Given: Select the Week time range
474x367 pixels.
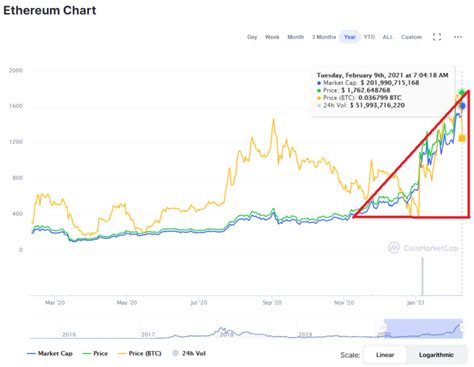Looking at the screenshot, I should coord(272,37).
